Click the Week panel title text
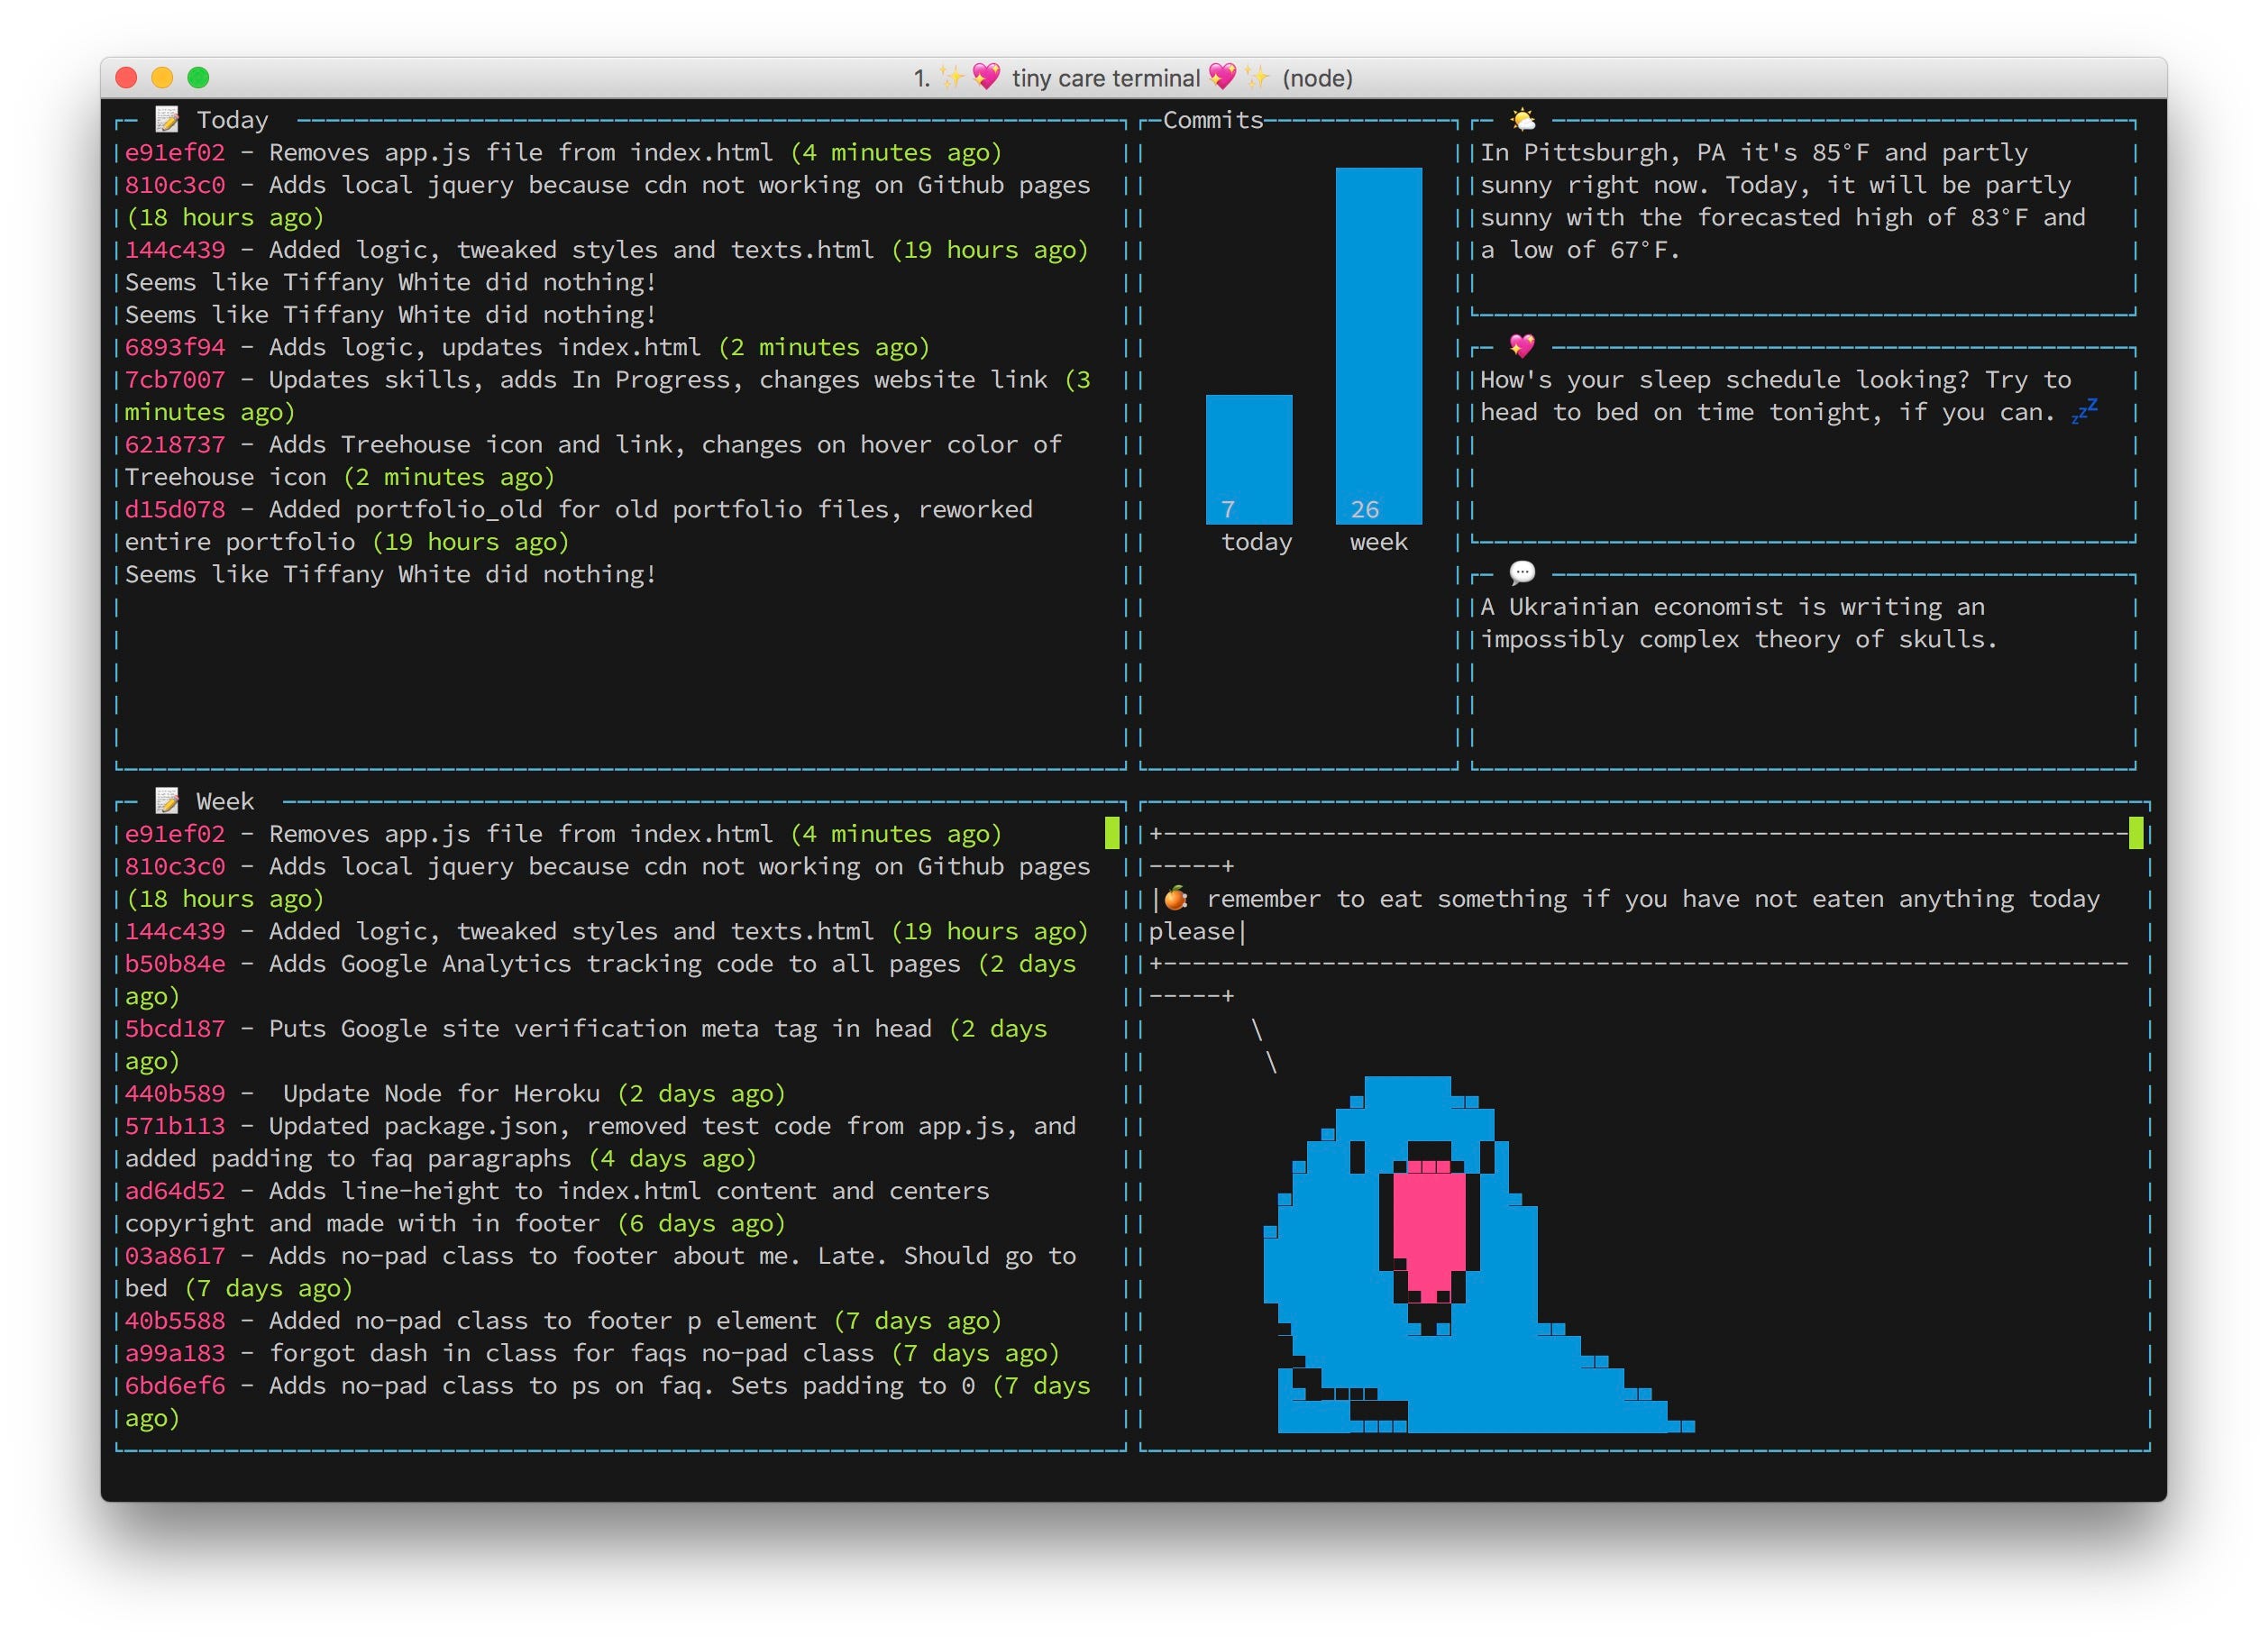The height and width of the screenshot is (1646, 2268). (x=225, y=801)
